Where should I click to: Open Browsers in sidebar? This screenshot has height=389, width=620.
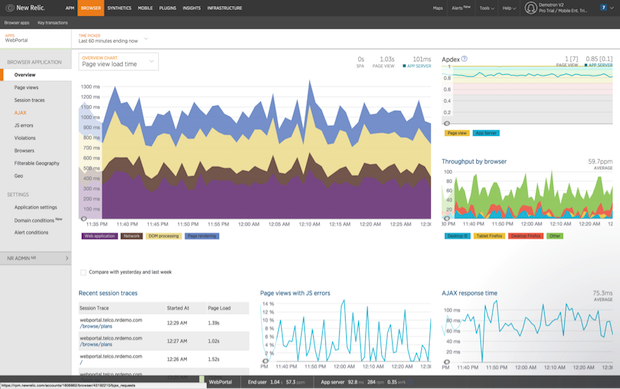pyautogui.click(x=24, y=151)
